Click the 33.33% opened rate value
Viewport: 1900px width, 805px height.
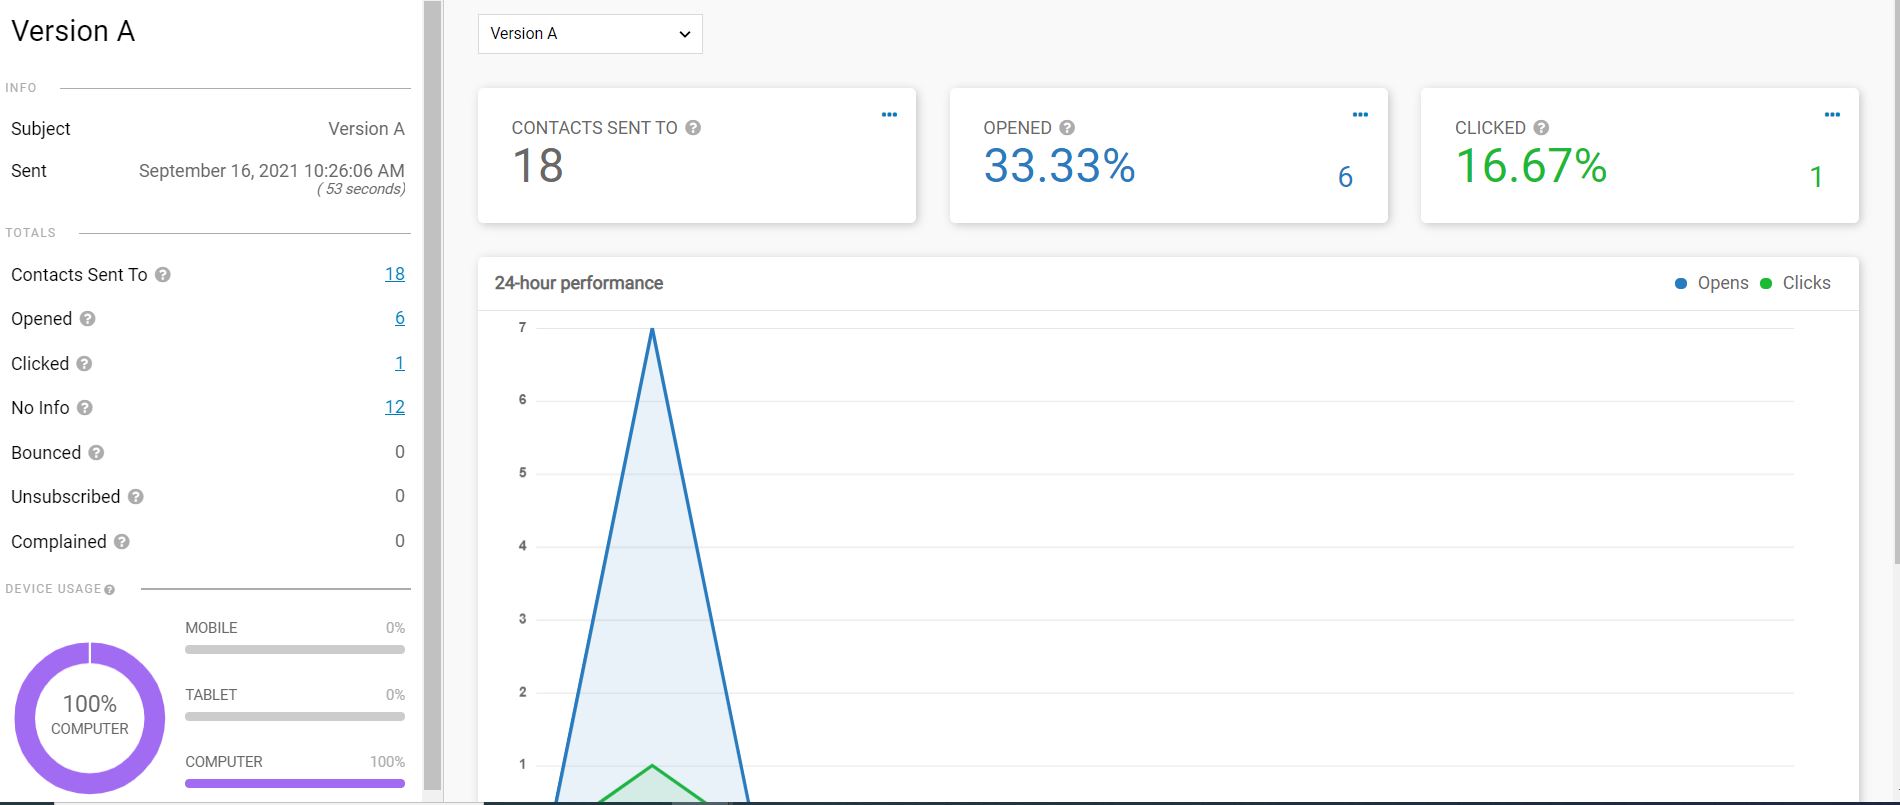[1060, 166]
